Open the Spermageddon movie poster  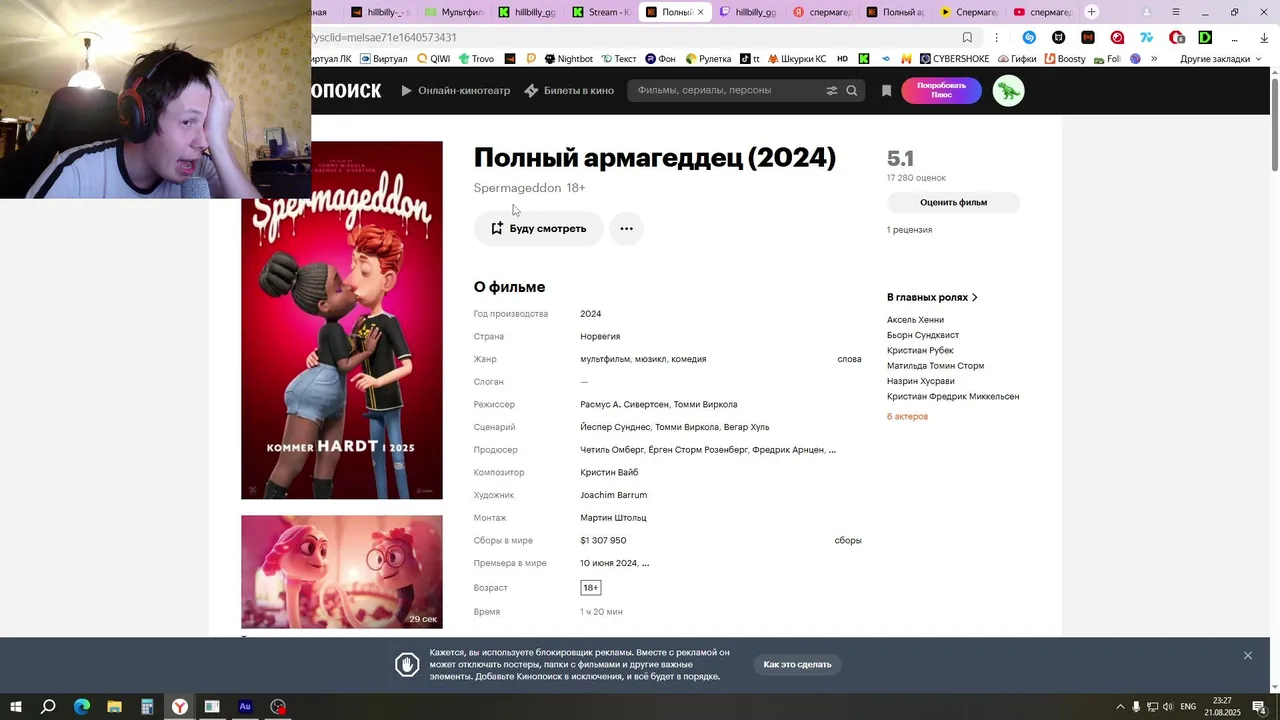click(x=342, y=320)
